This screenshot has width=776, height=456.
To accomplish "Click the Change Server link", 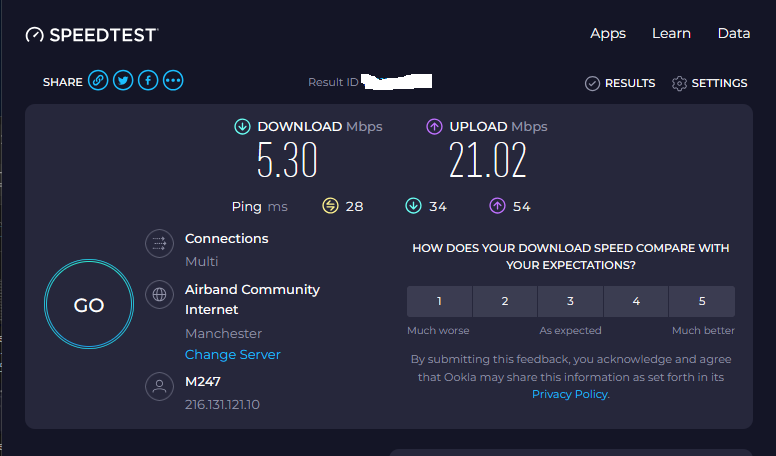I will pos(233,355).
